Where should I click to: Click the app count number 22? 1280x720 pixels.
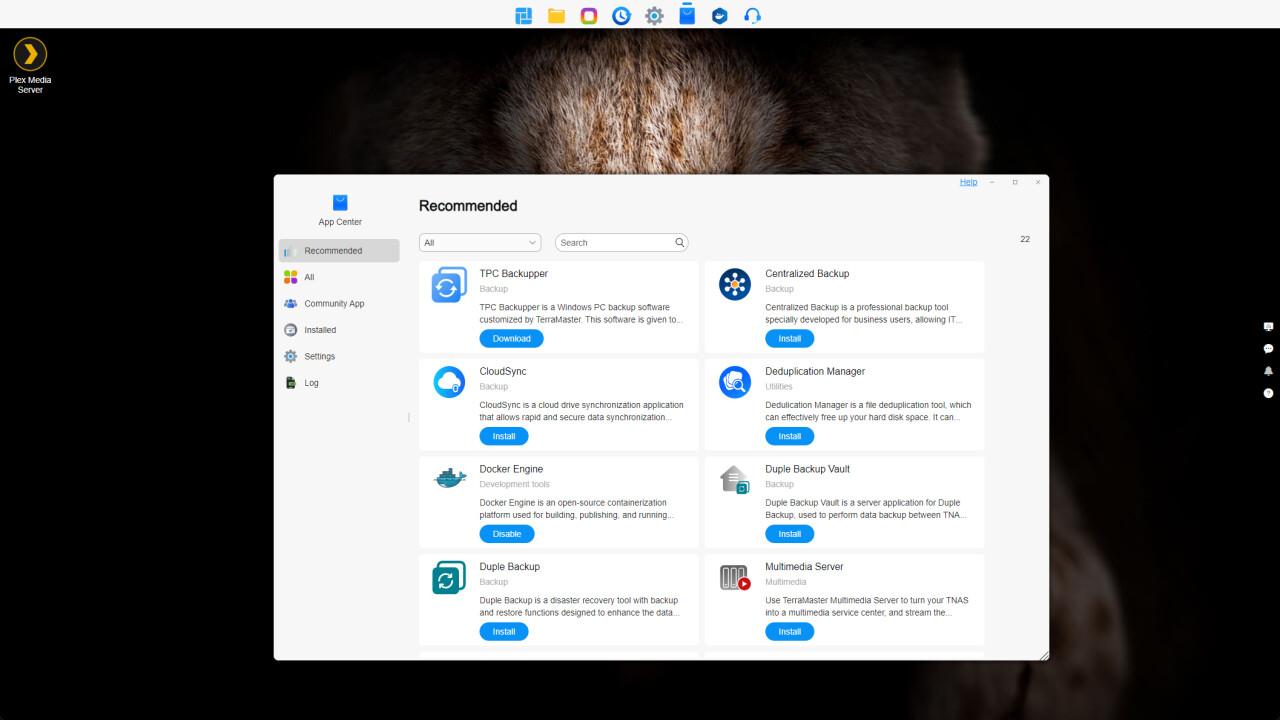pos(1025,239)
